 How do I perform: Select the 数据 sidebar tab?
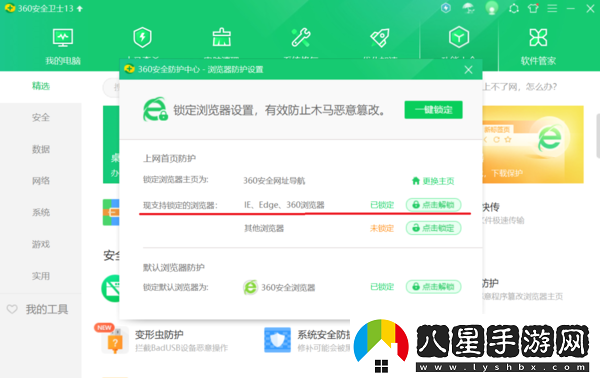[41, 149]
